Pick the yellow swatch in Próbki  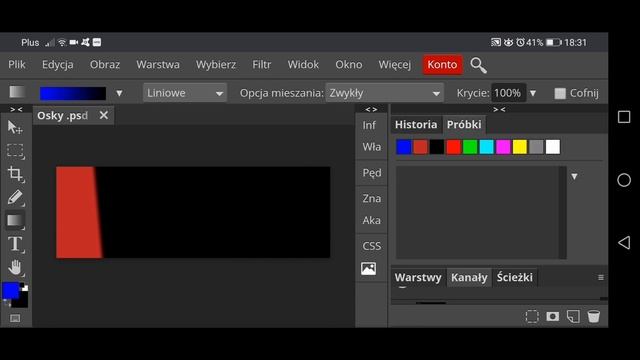pos(520,147)
